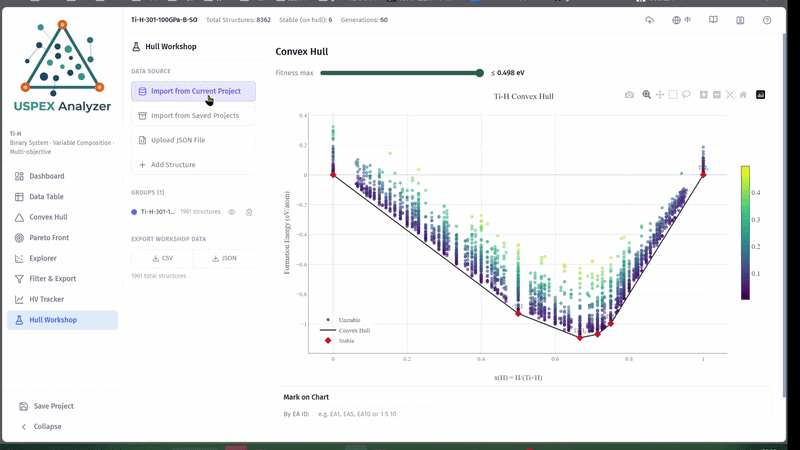Click Import from Saved Projects
The width and height of the screenshot is (800, 450).
[193, 116]
